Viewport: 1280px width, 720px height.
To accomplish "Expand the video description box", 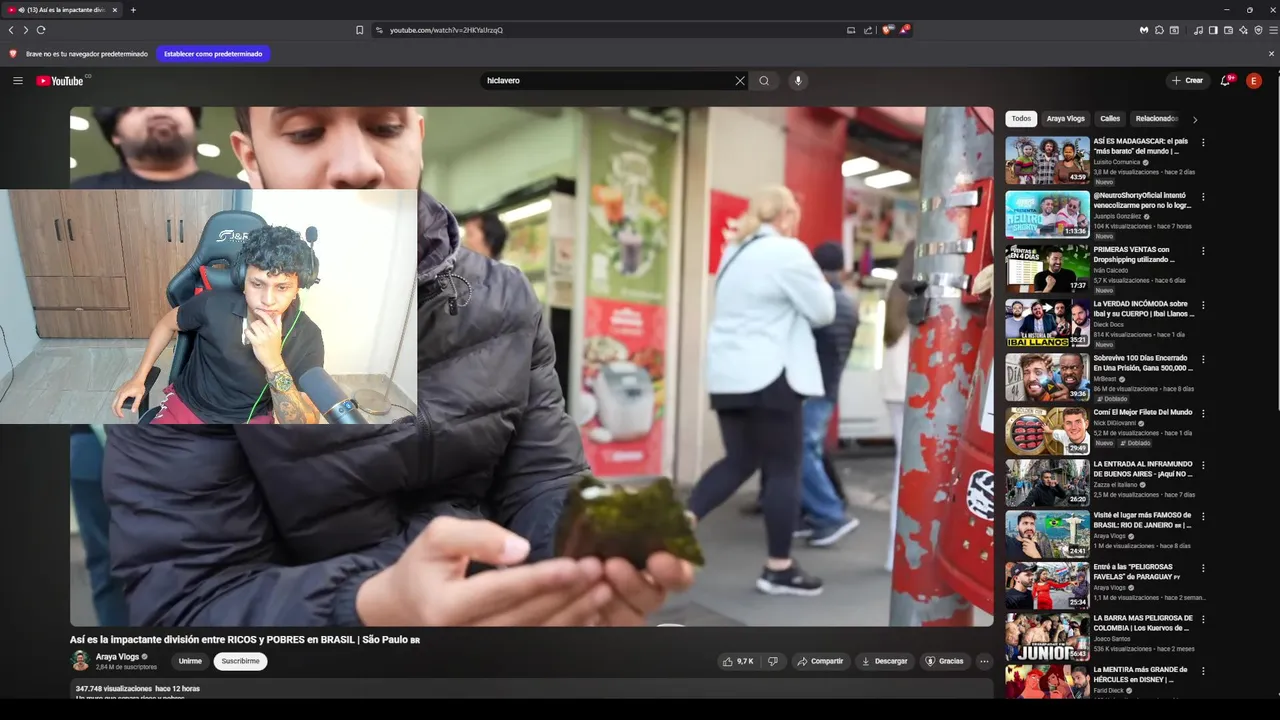I will (531, 689).
